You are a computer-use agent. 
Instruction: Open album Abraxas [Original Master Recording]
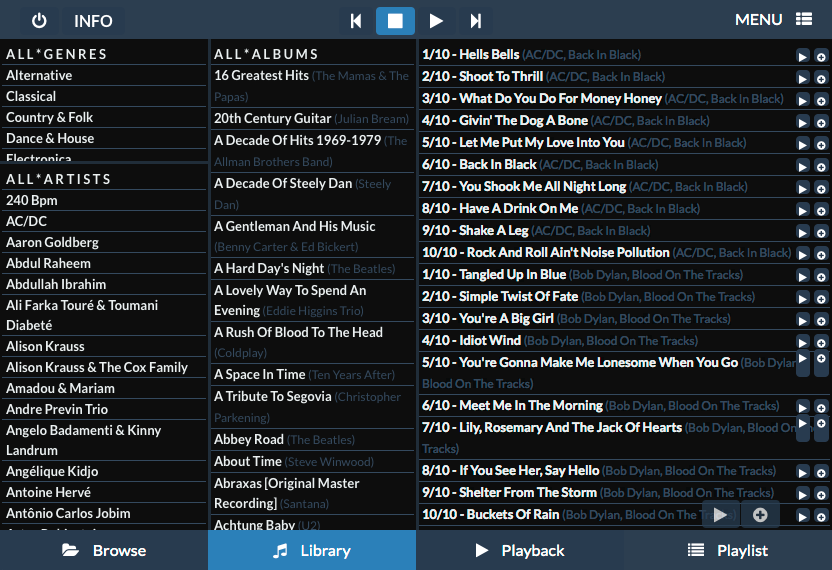[313, 493]
